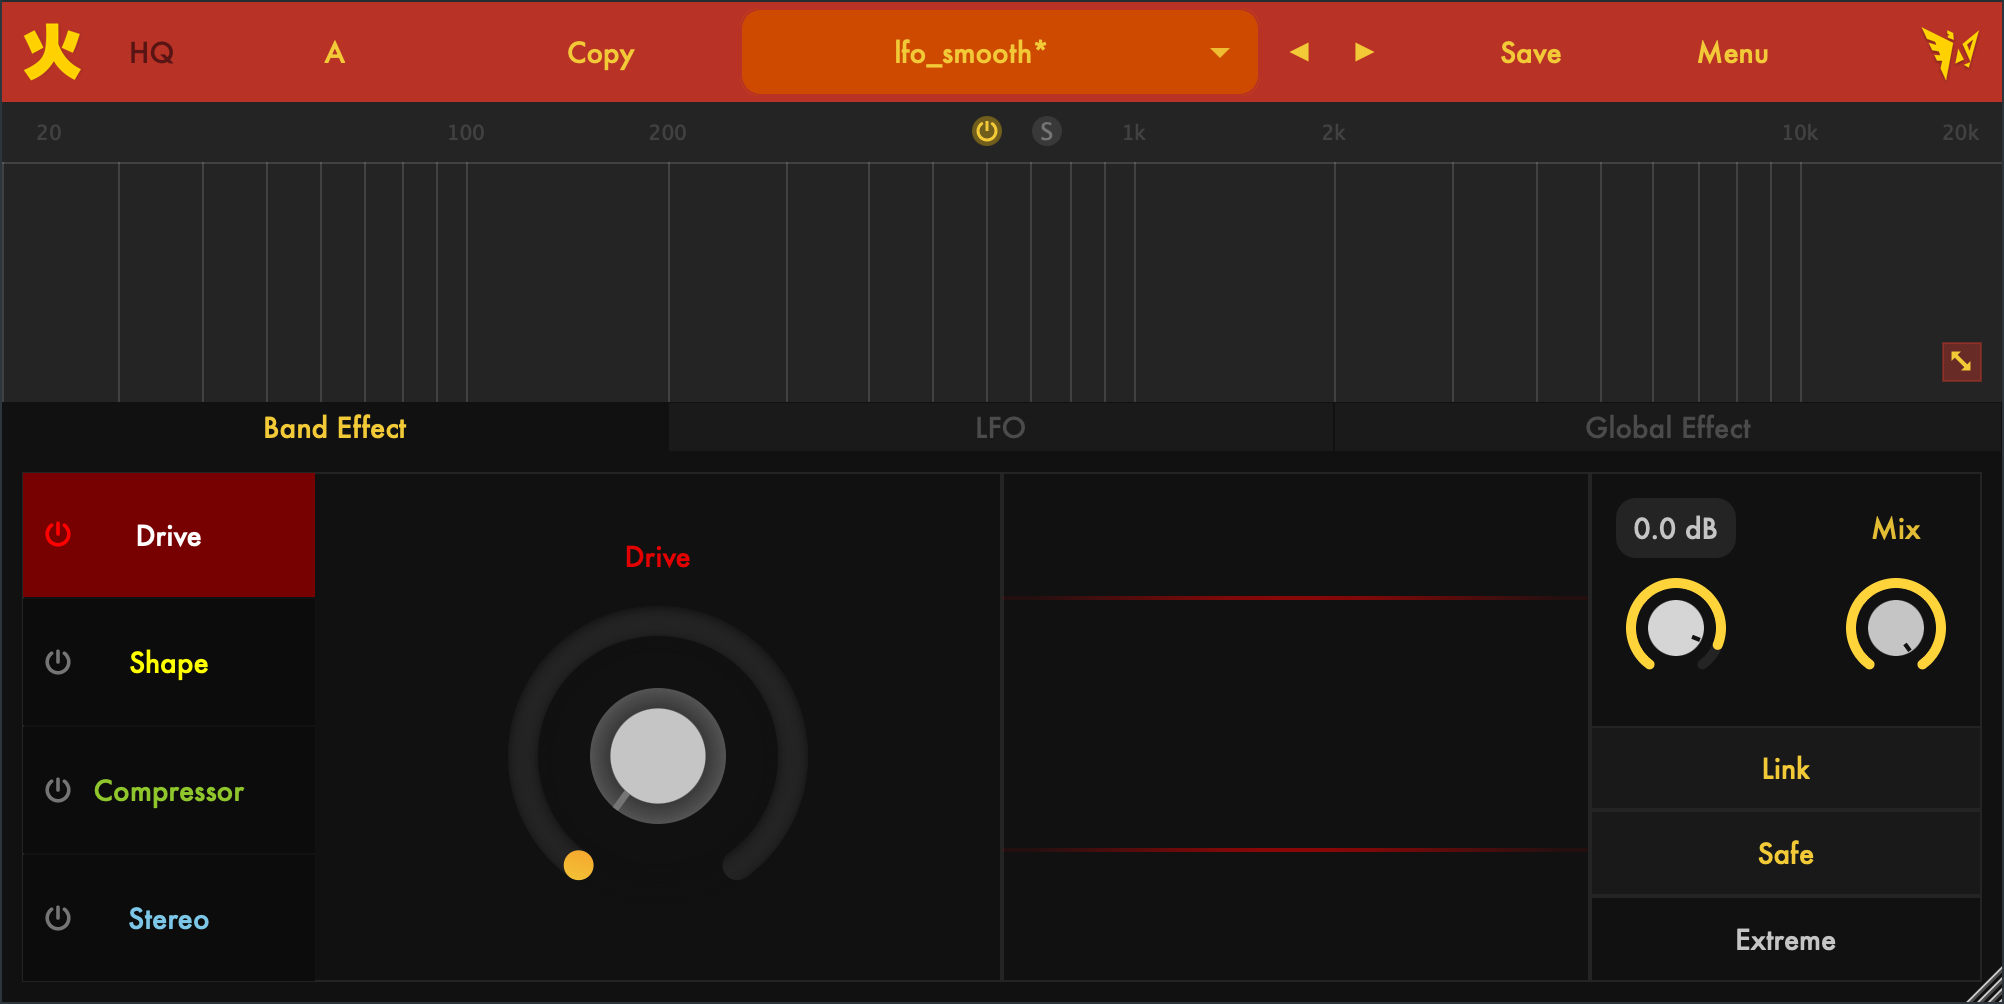Toggle the HQ mode button
Viewport: 2004px width, 1004px height.
(152, 53)
